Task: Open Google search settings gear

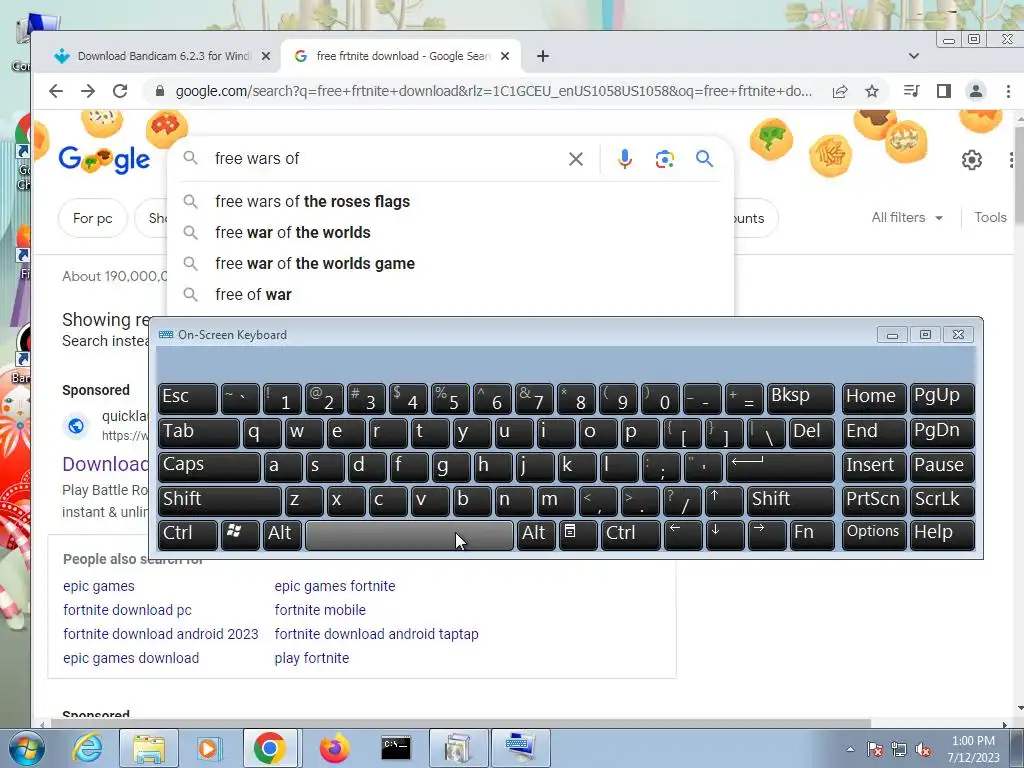Action: point(972,160)
